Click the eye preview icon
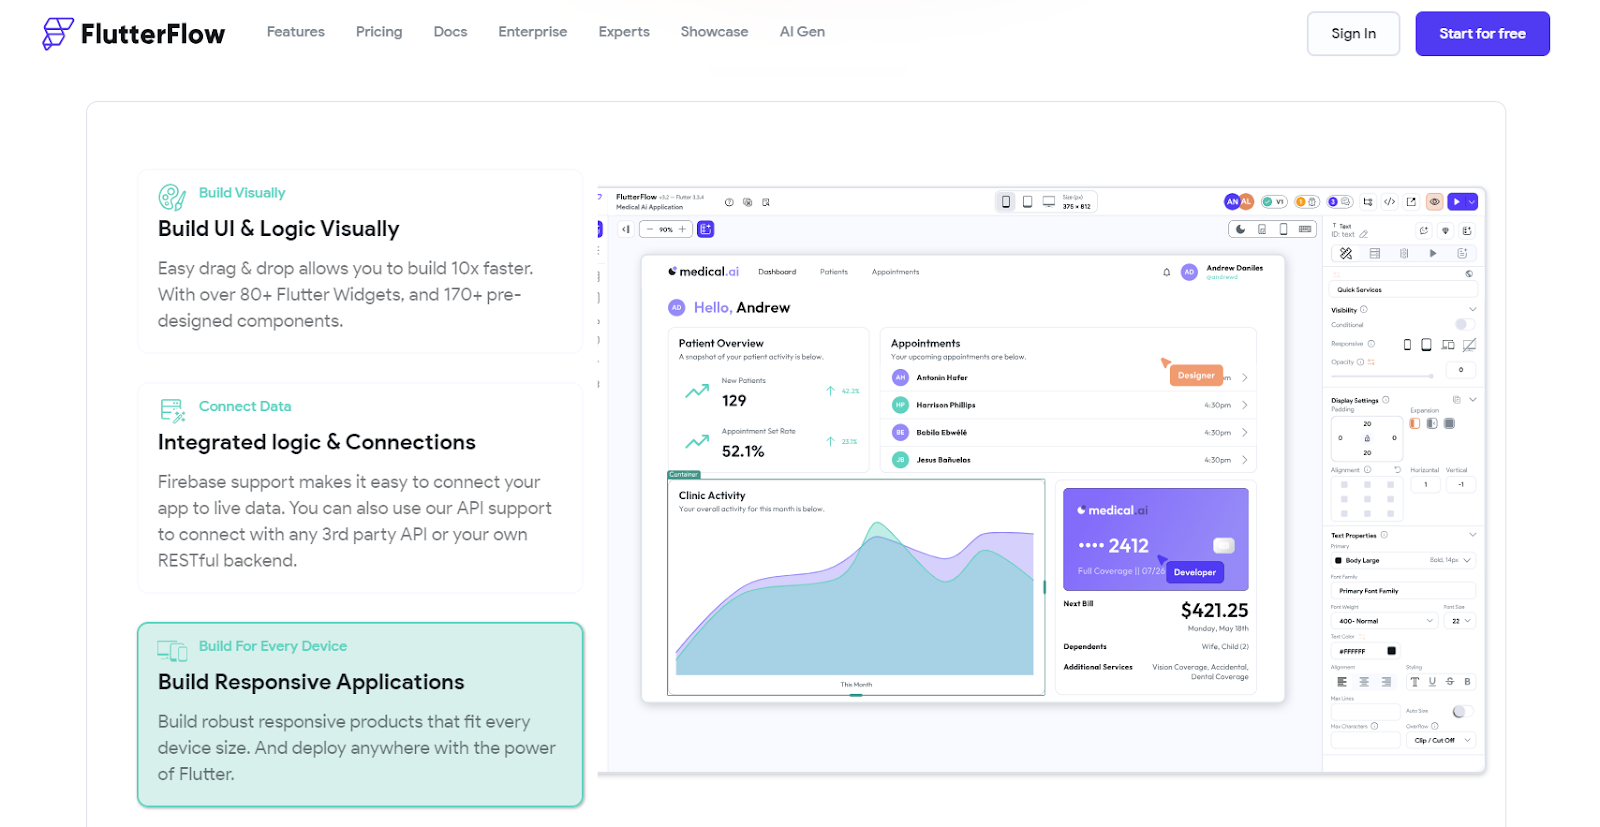 1434,202
